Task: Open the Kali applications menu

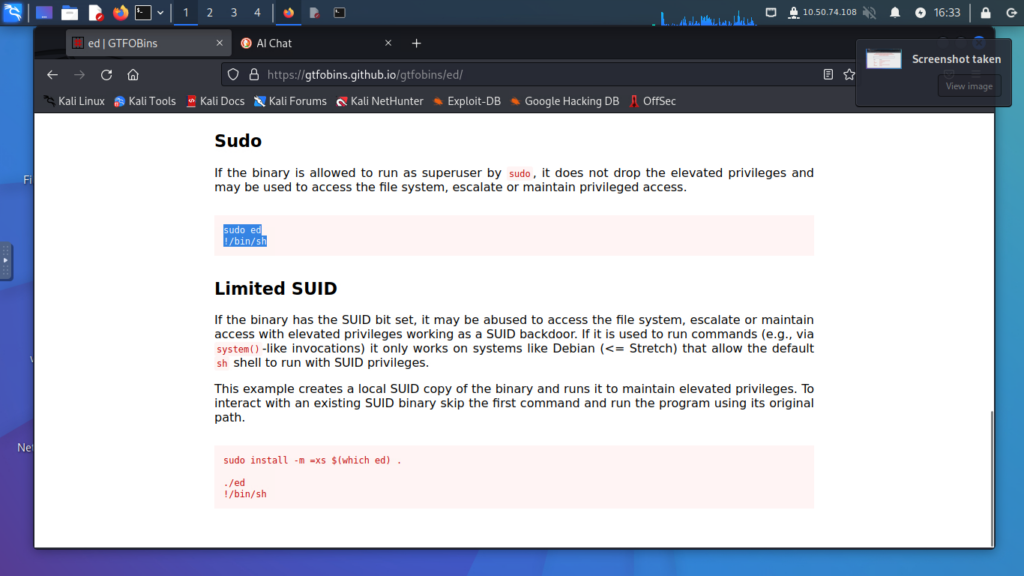Action: tap(14, 13)
